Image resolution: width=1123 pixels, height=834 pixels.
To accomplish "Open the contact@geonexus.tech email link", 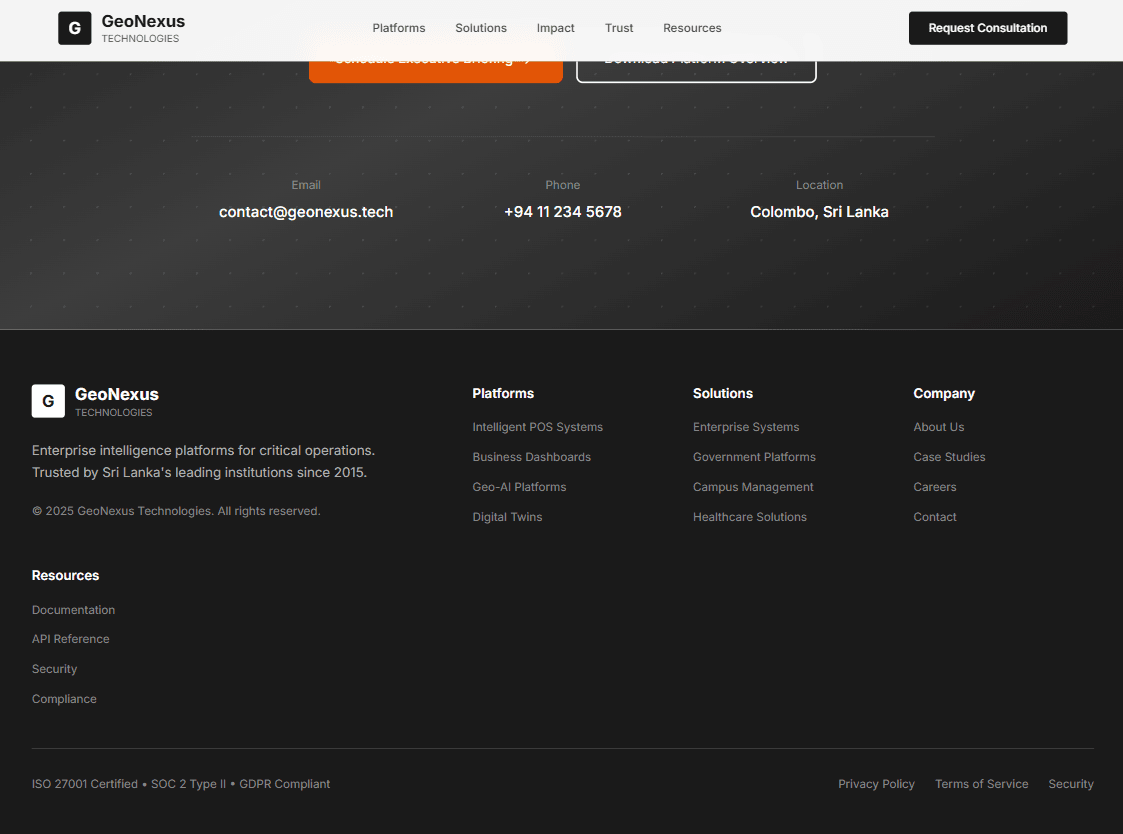I will [x=306, y=211].
